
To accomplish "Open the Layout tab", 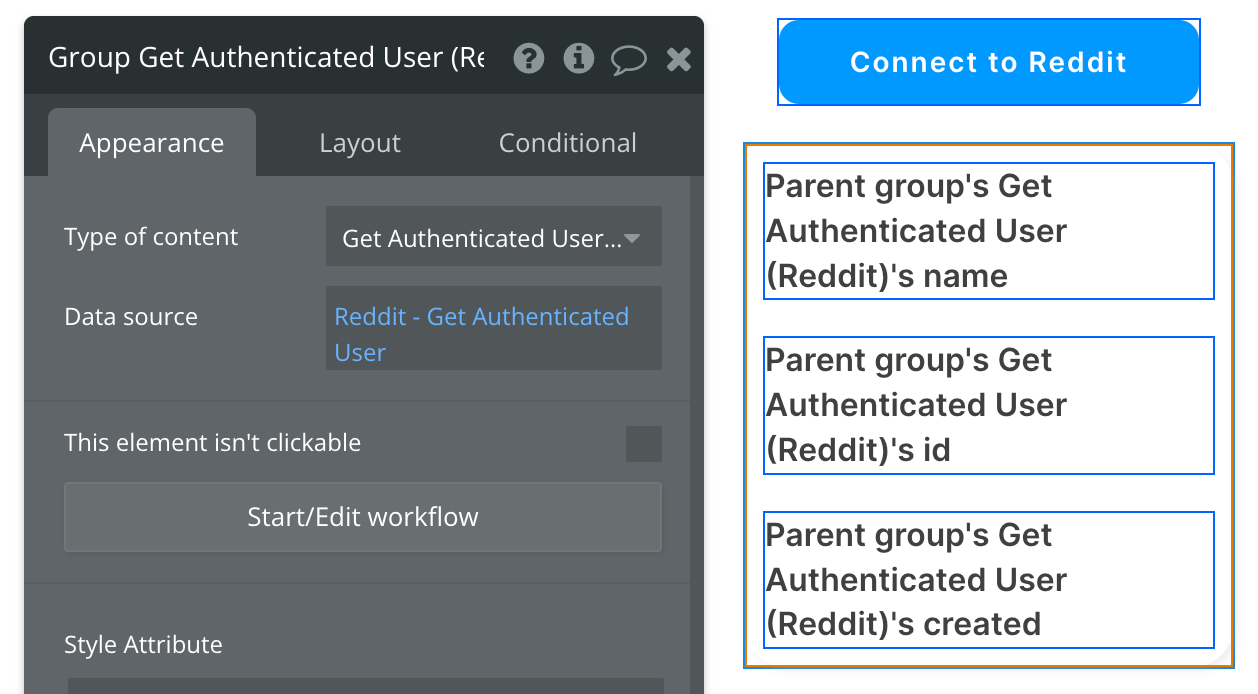I will (x=360, y=143).
